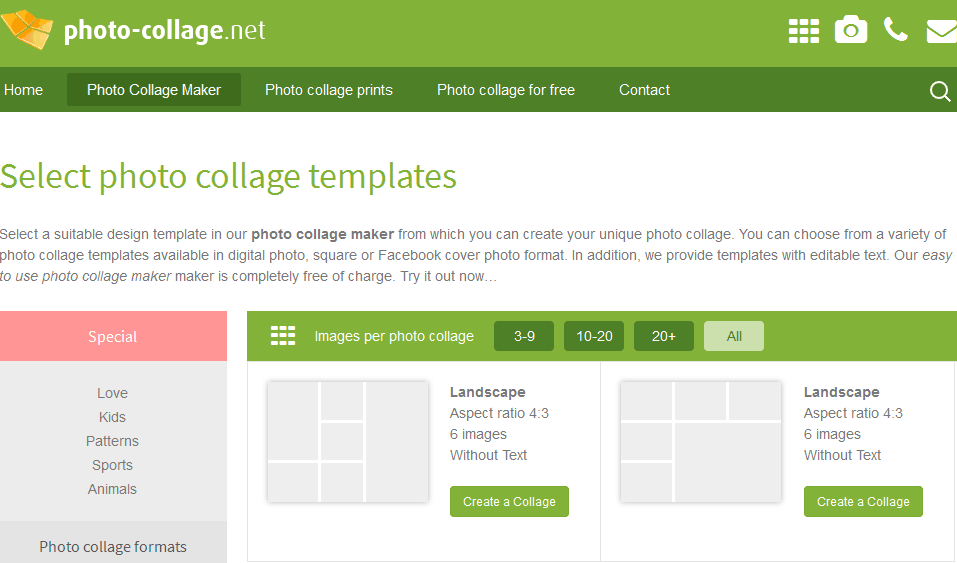Screen dimensions: 957x563
Task: Select the first landscape template thumbnail
Action: coord(347,442)
